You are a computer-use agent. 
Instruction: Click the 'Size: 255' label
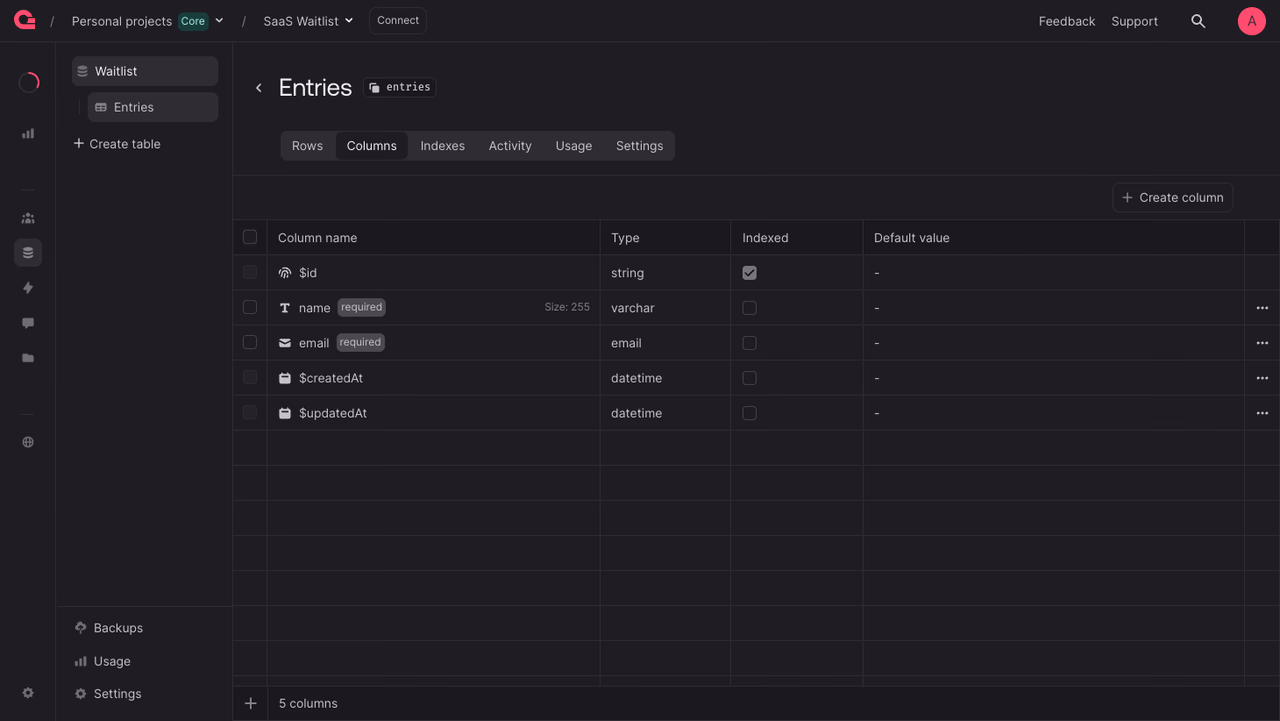tap(567, 308)
